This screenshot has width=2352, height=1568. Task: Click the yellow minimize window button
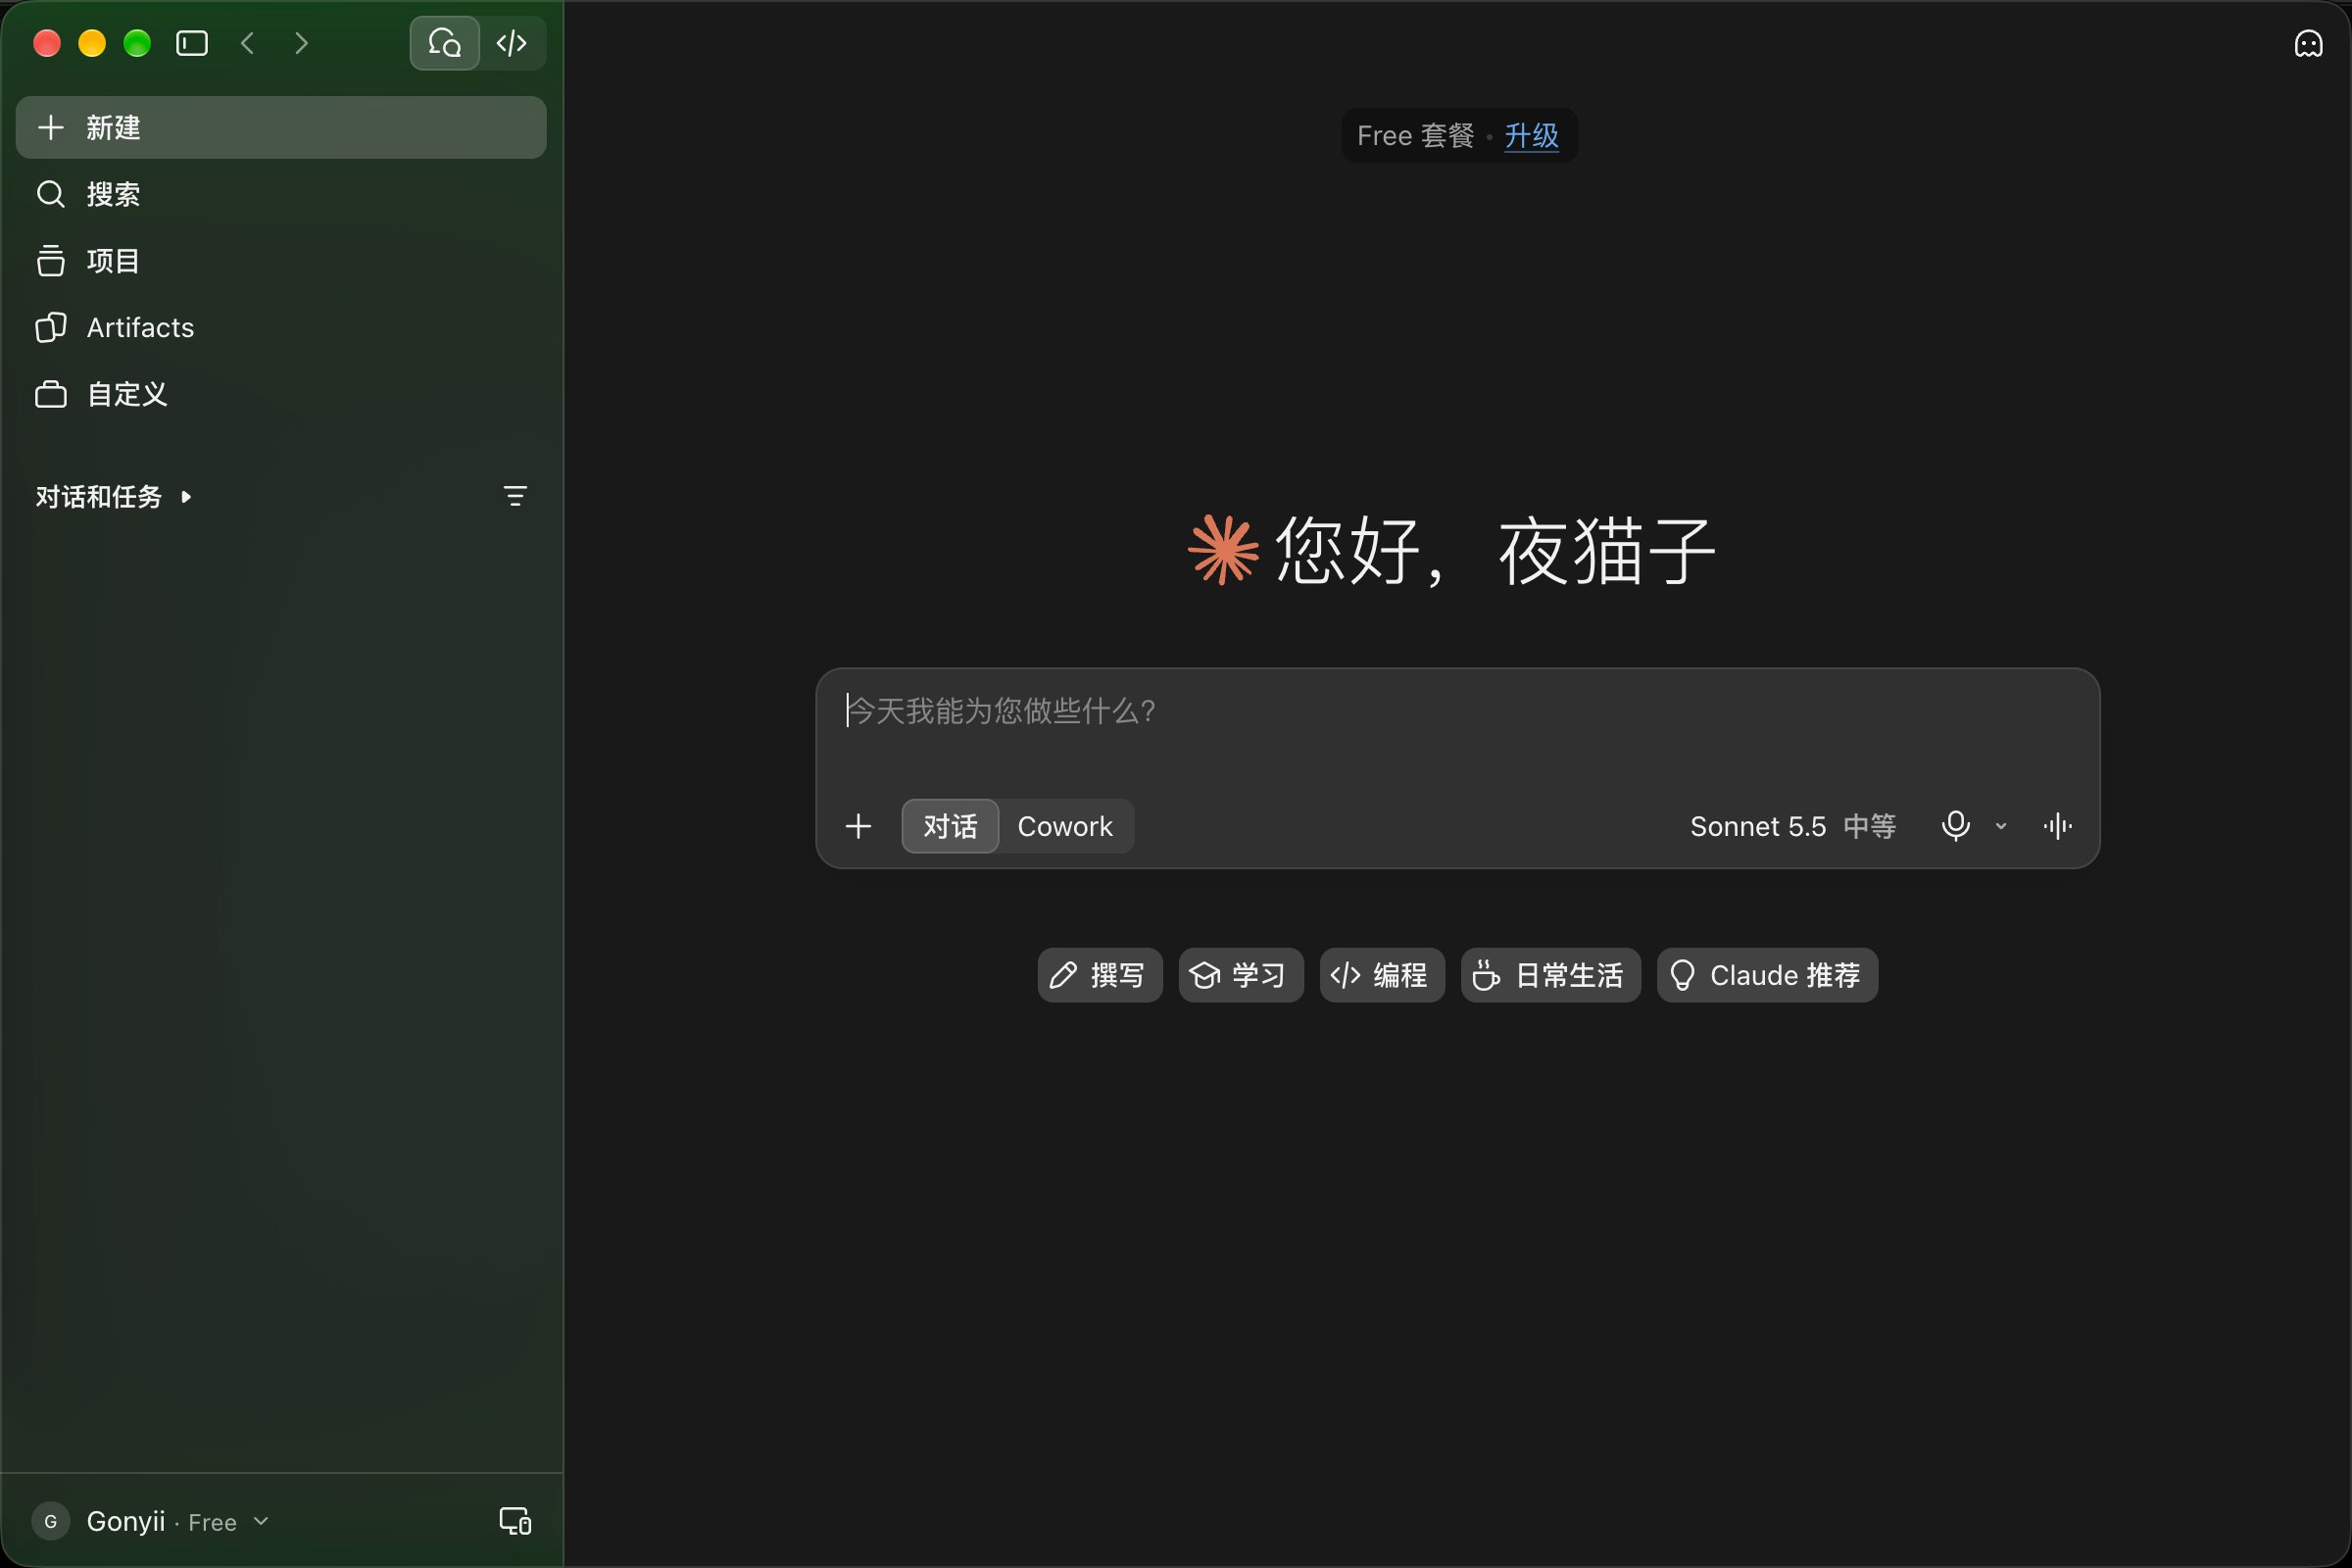92,43
